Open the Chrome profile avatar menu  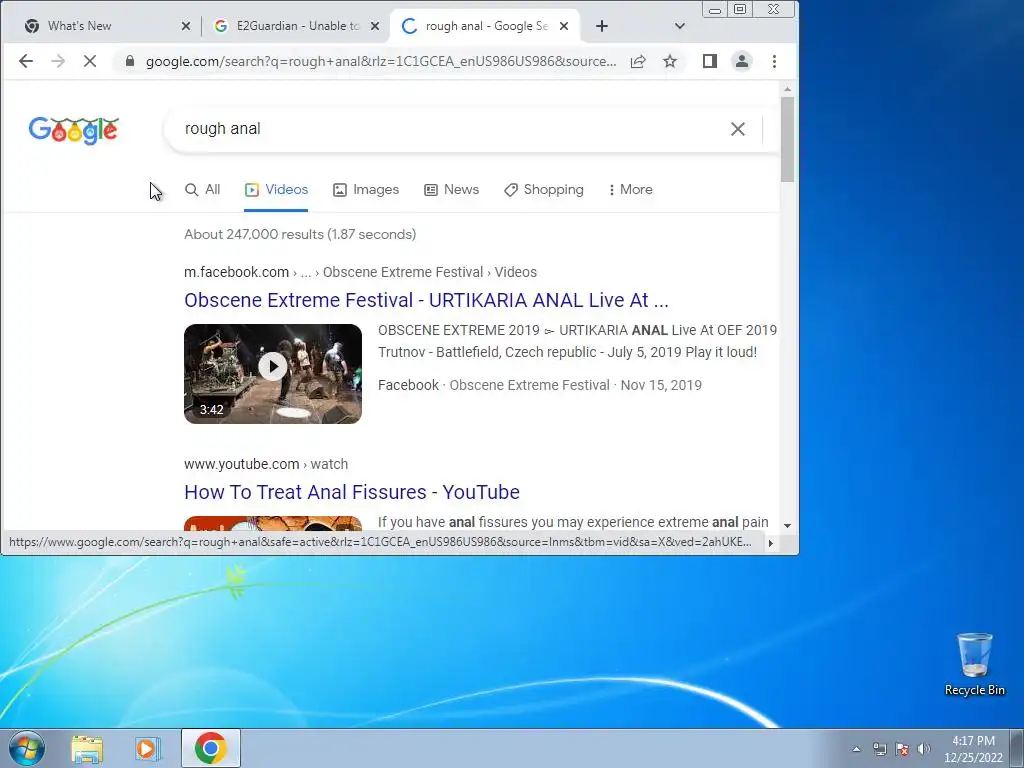(x=742, y=61)
